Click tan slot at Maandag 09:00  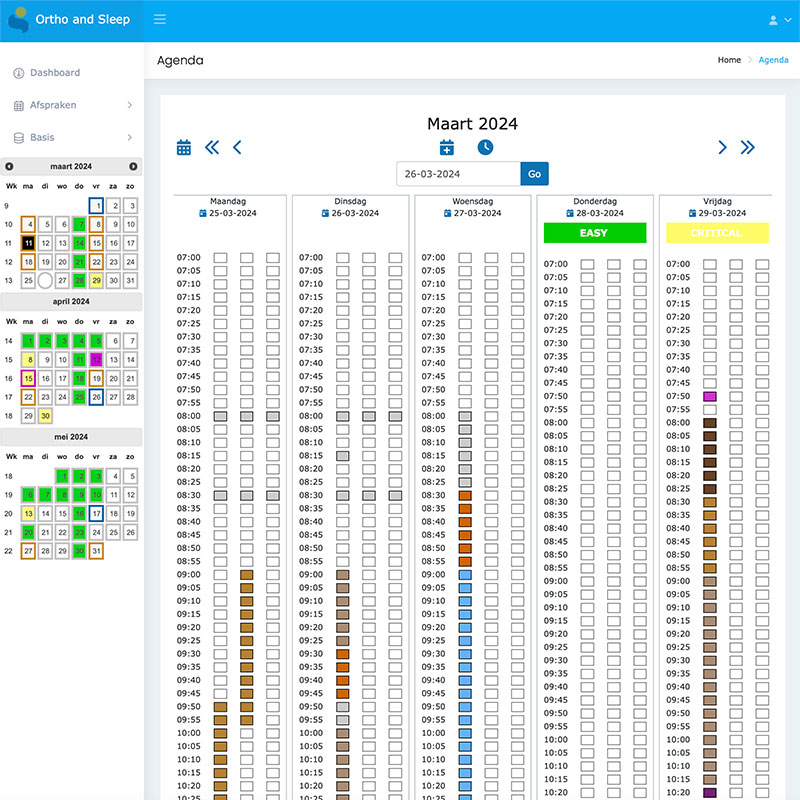pos(246,574)
